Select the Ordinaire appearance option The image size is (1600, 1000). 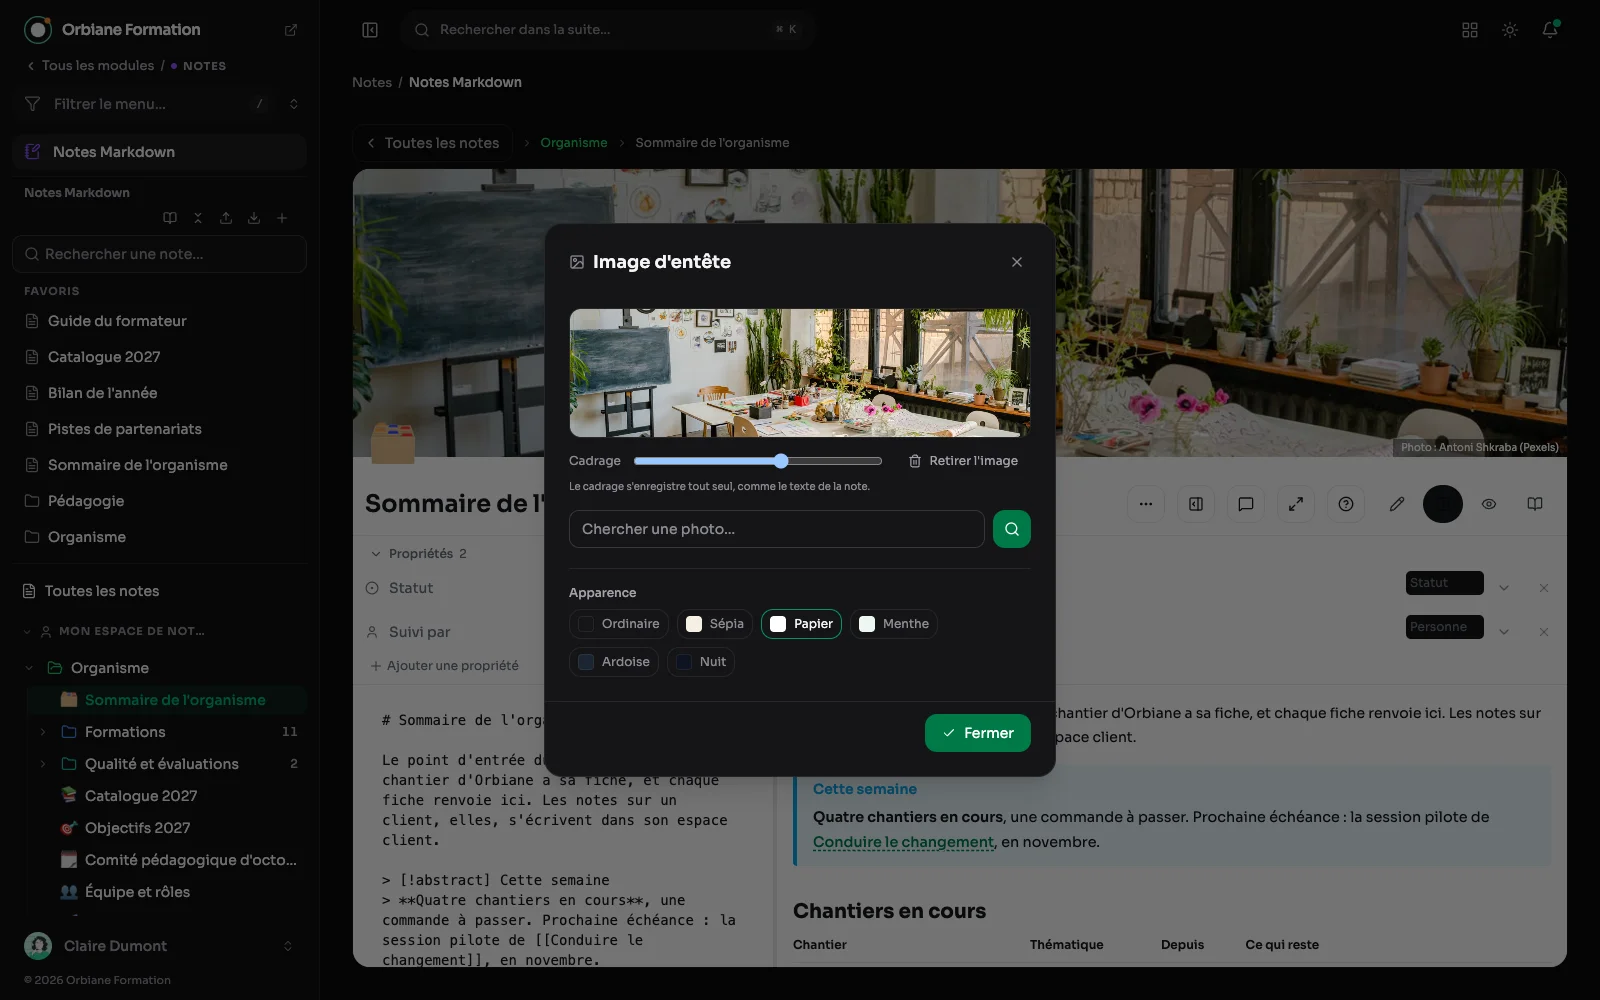(619, 624)
